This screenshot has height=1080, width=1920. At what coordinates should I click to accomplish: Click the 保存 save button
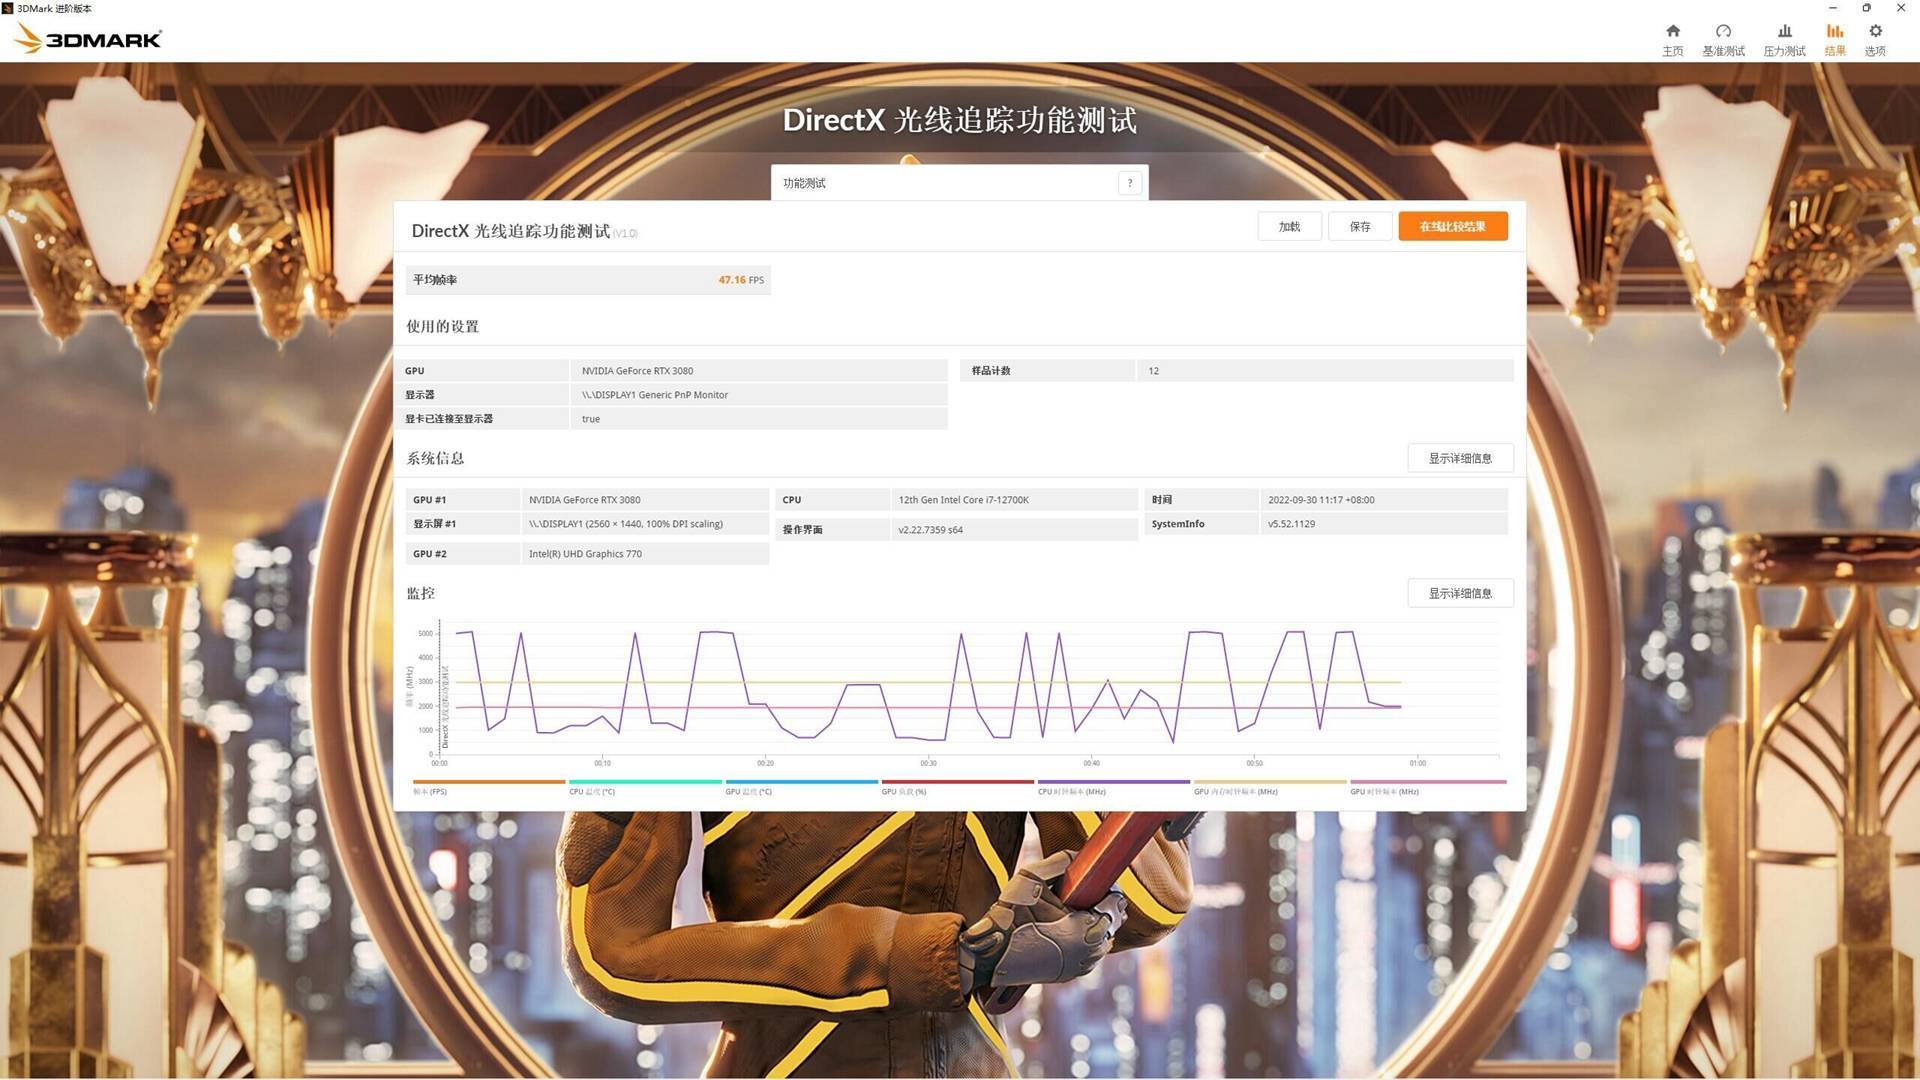[x=1360, y=227]
